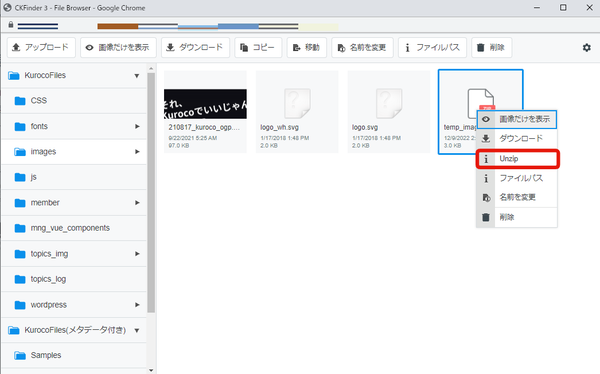Click the Samples folder icon
The height and width of the screenshot is (374, 600).
20,356
